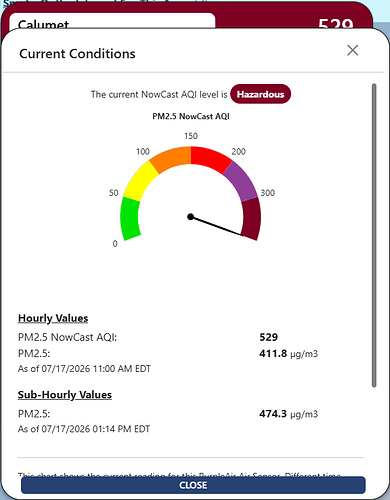
Task: Click the yellow gauge segment
Action: 140,181
